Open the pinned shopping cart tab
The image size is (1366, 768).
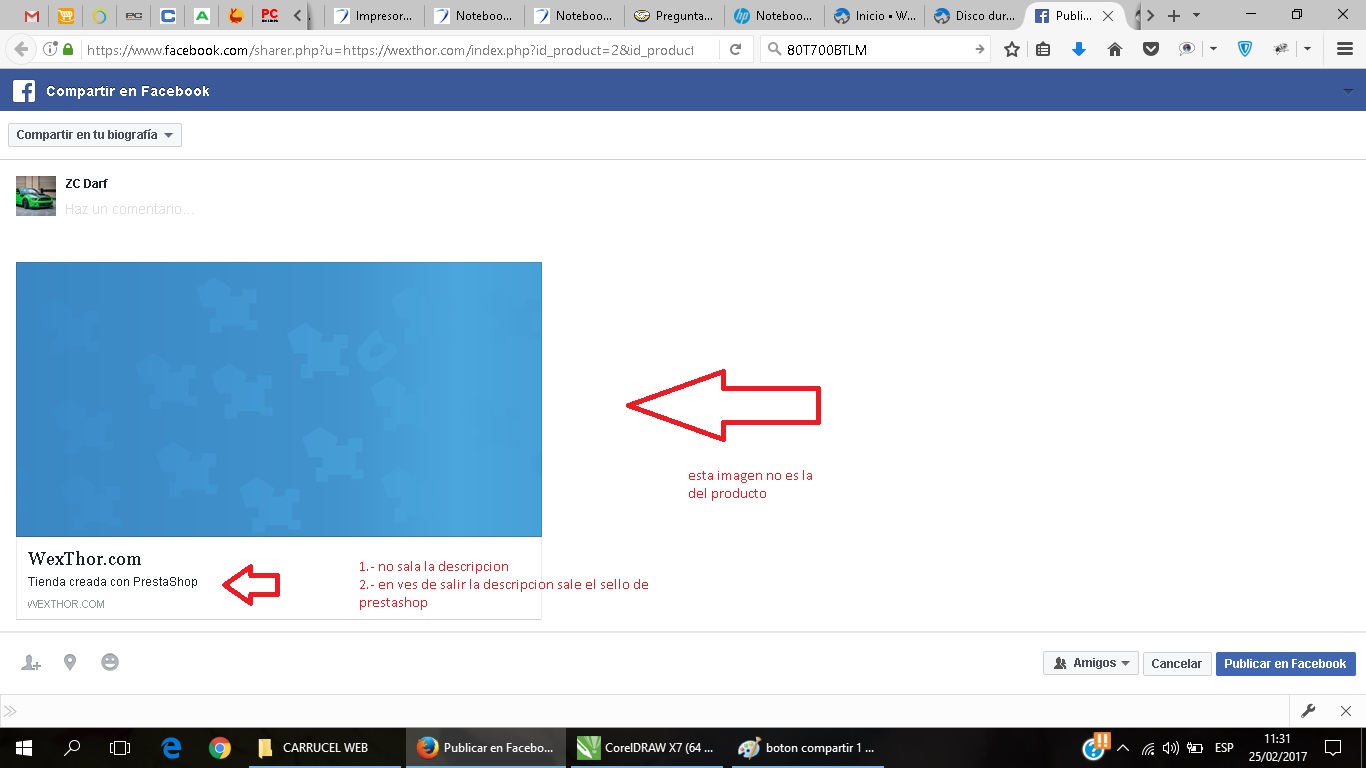click(x=66, y=16)
